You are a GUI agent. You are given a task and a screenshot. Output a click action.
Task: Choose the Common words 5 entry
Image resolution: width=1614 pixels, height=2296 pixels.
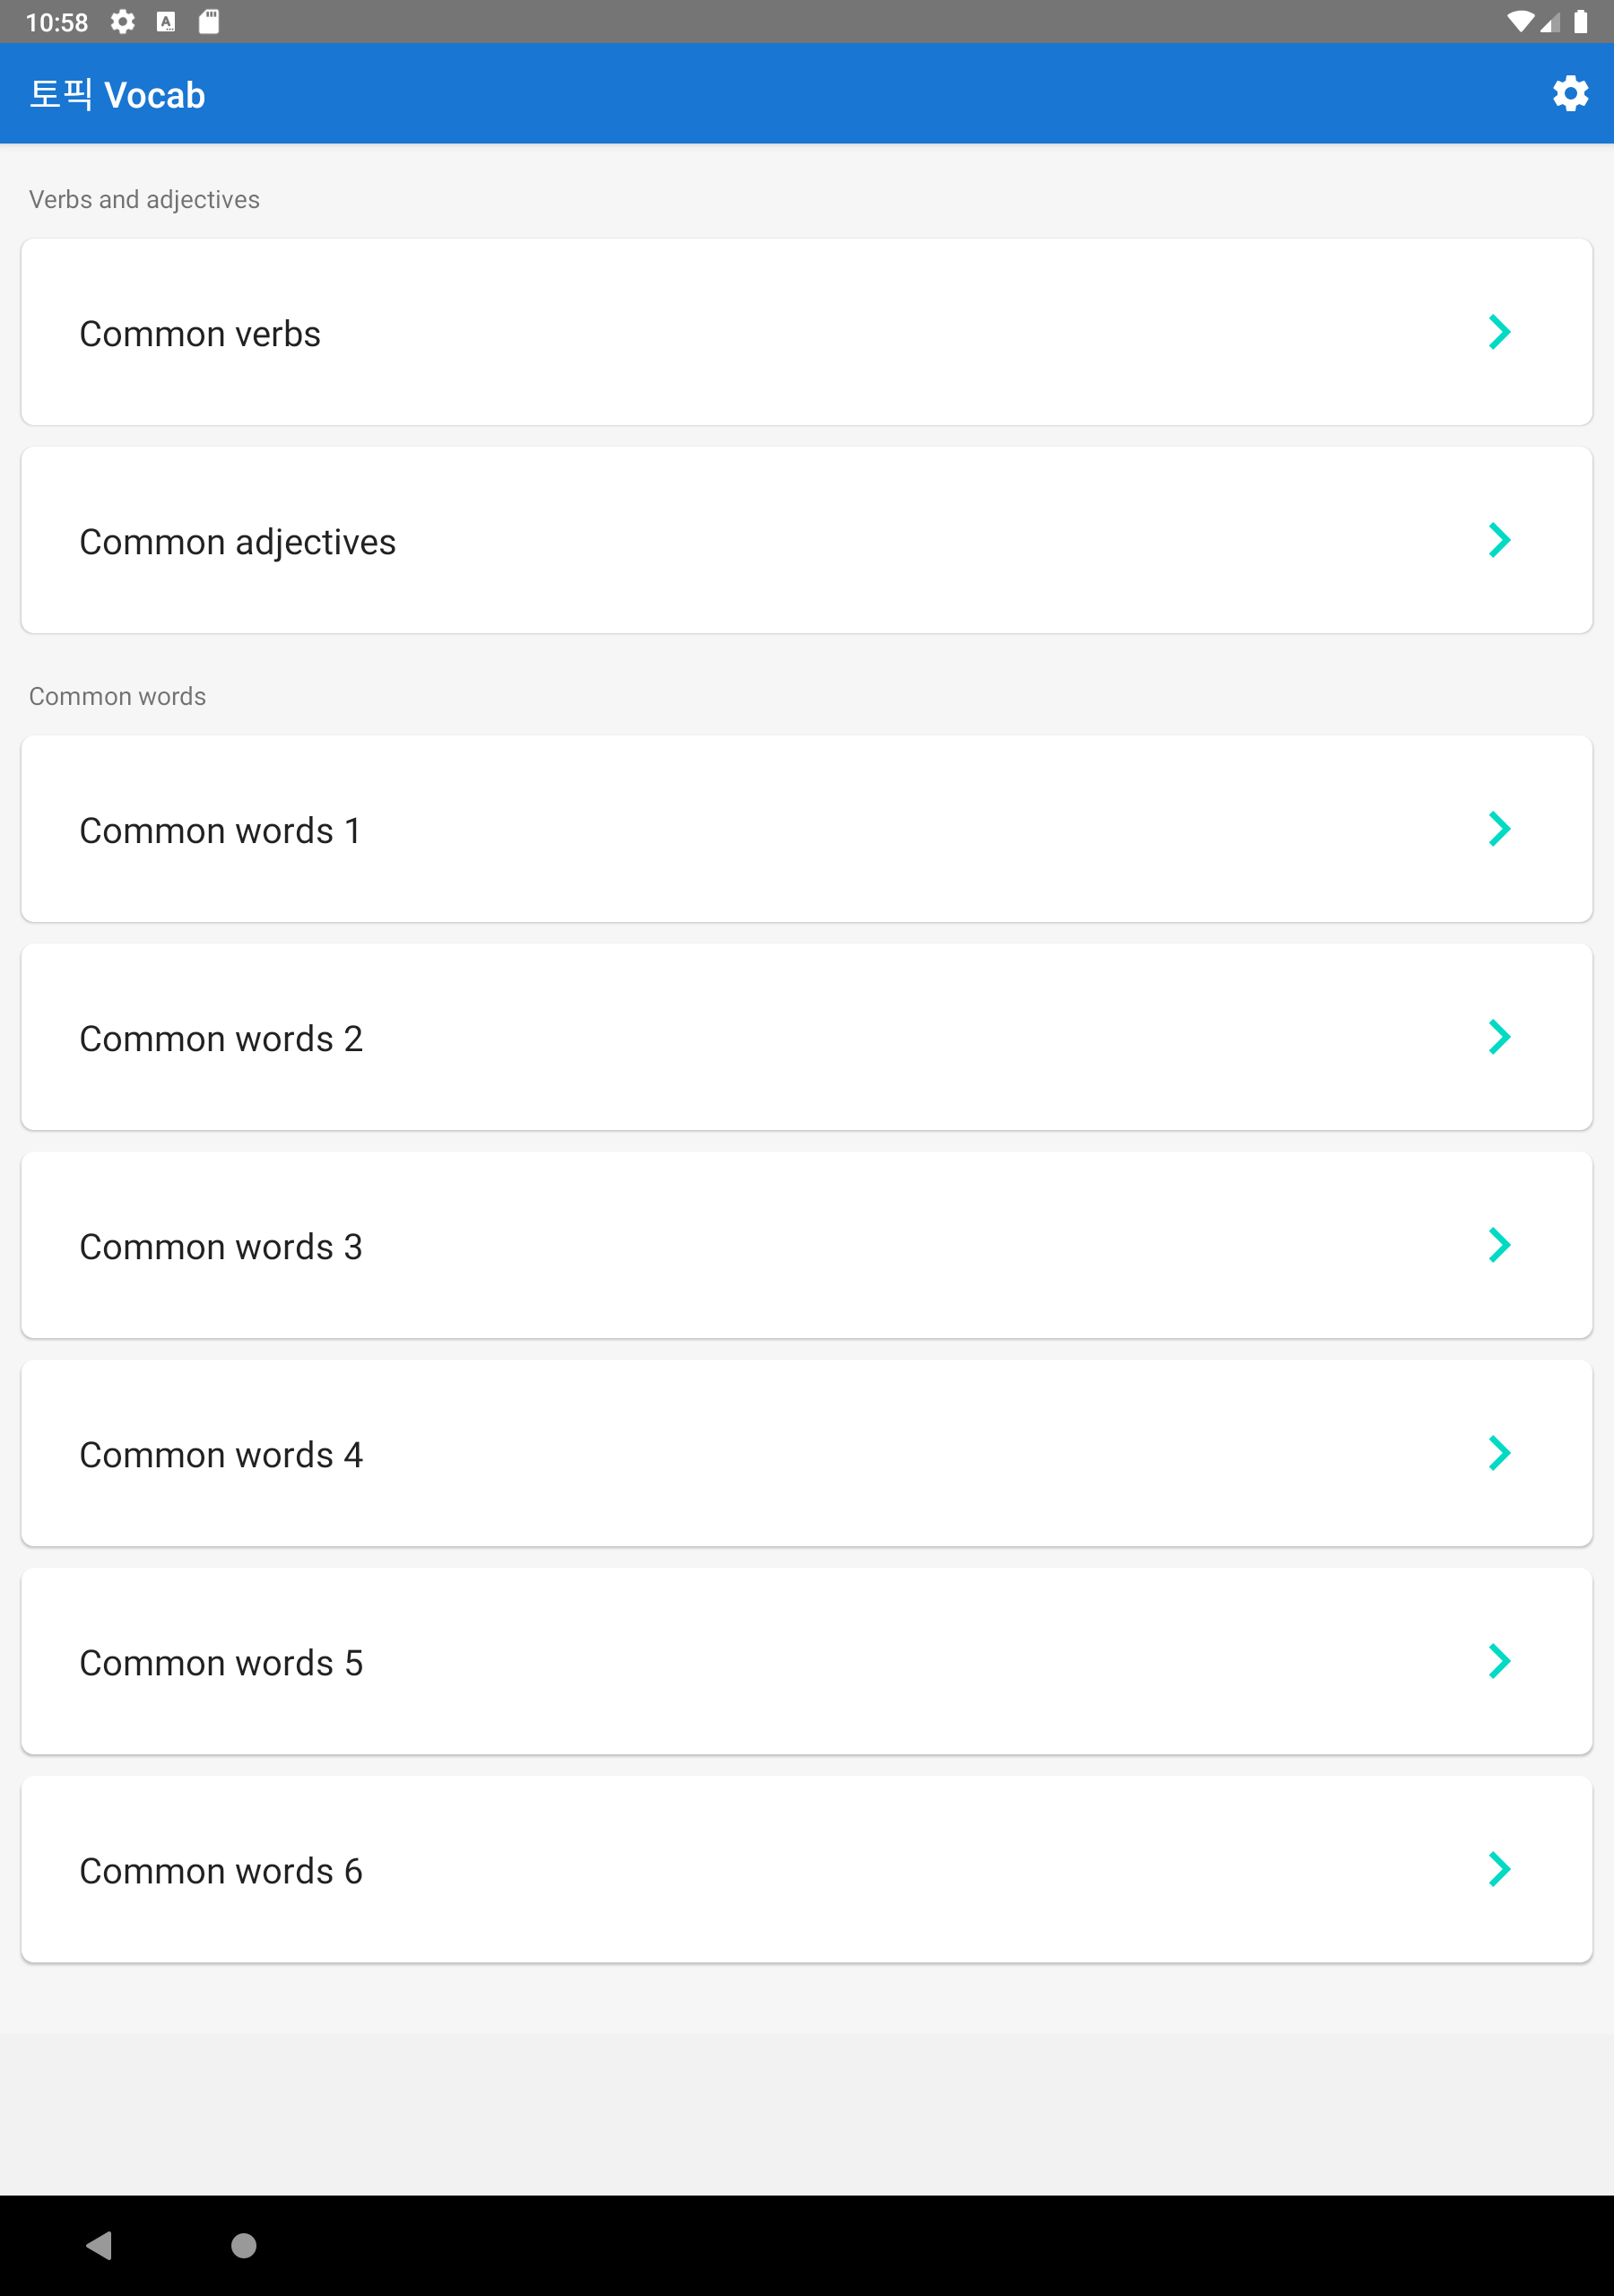221,1663
